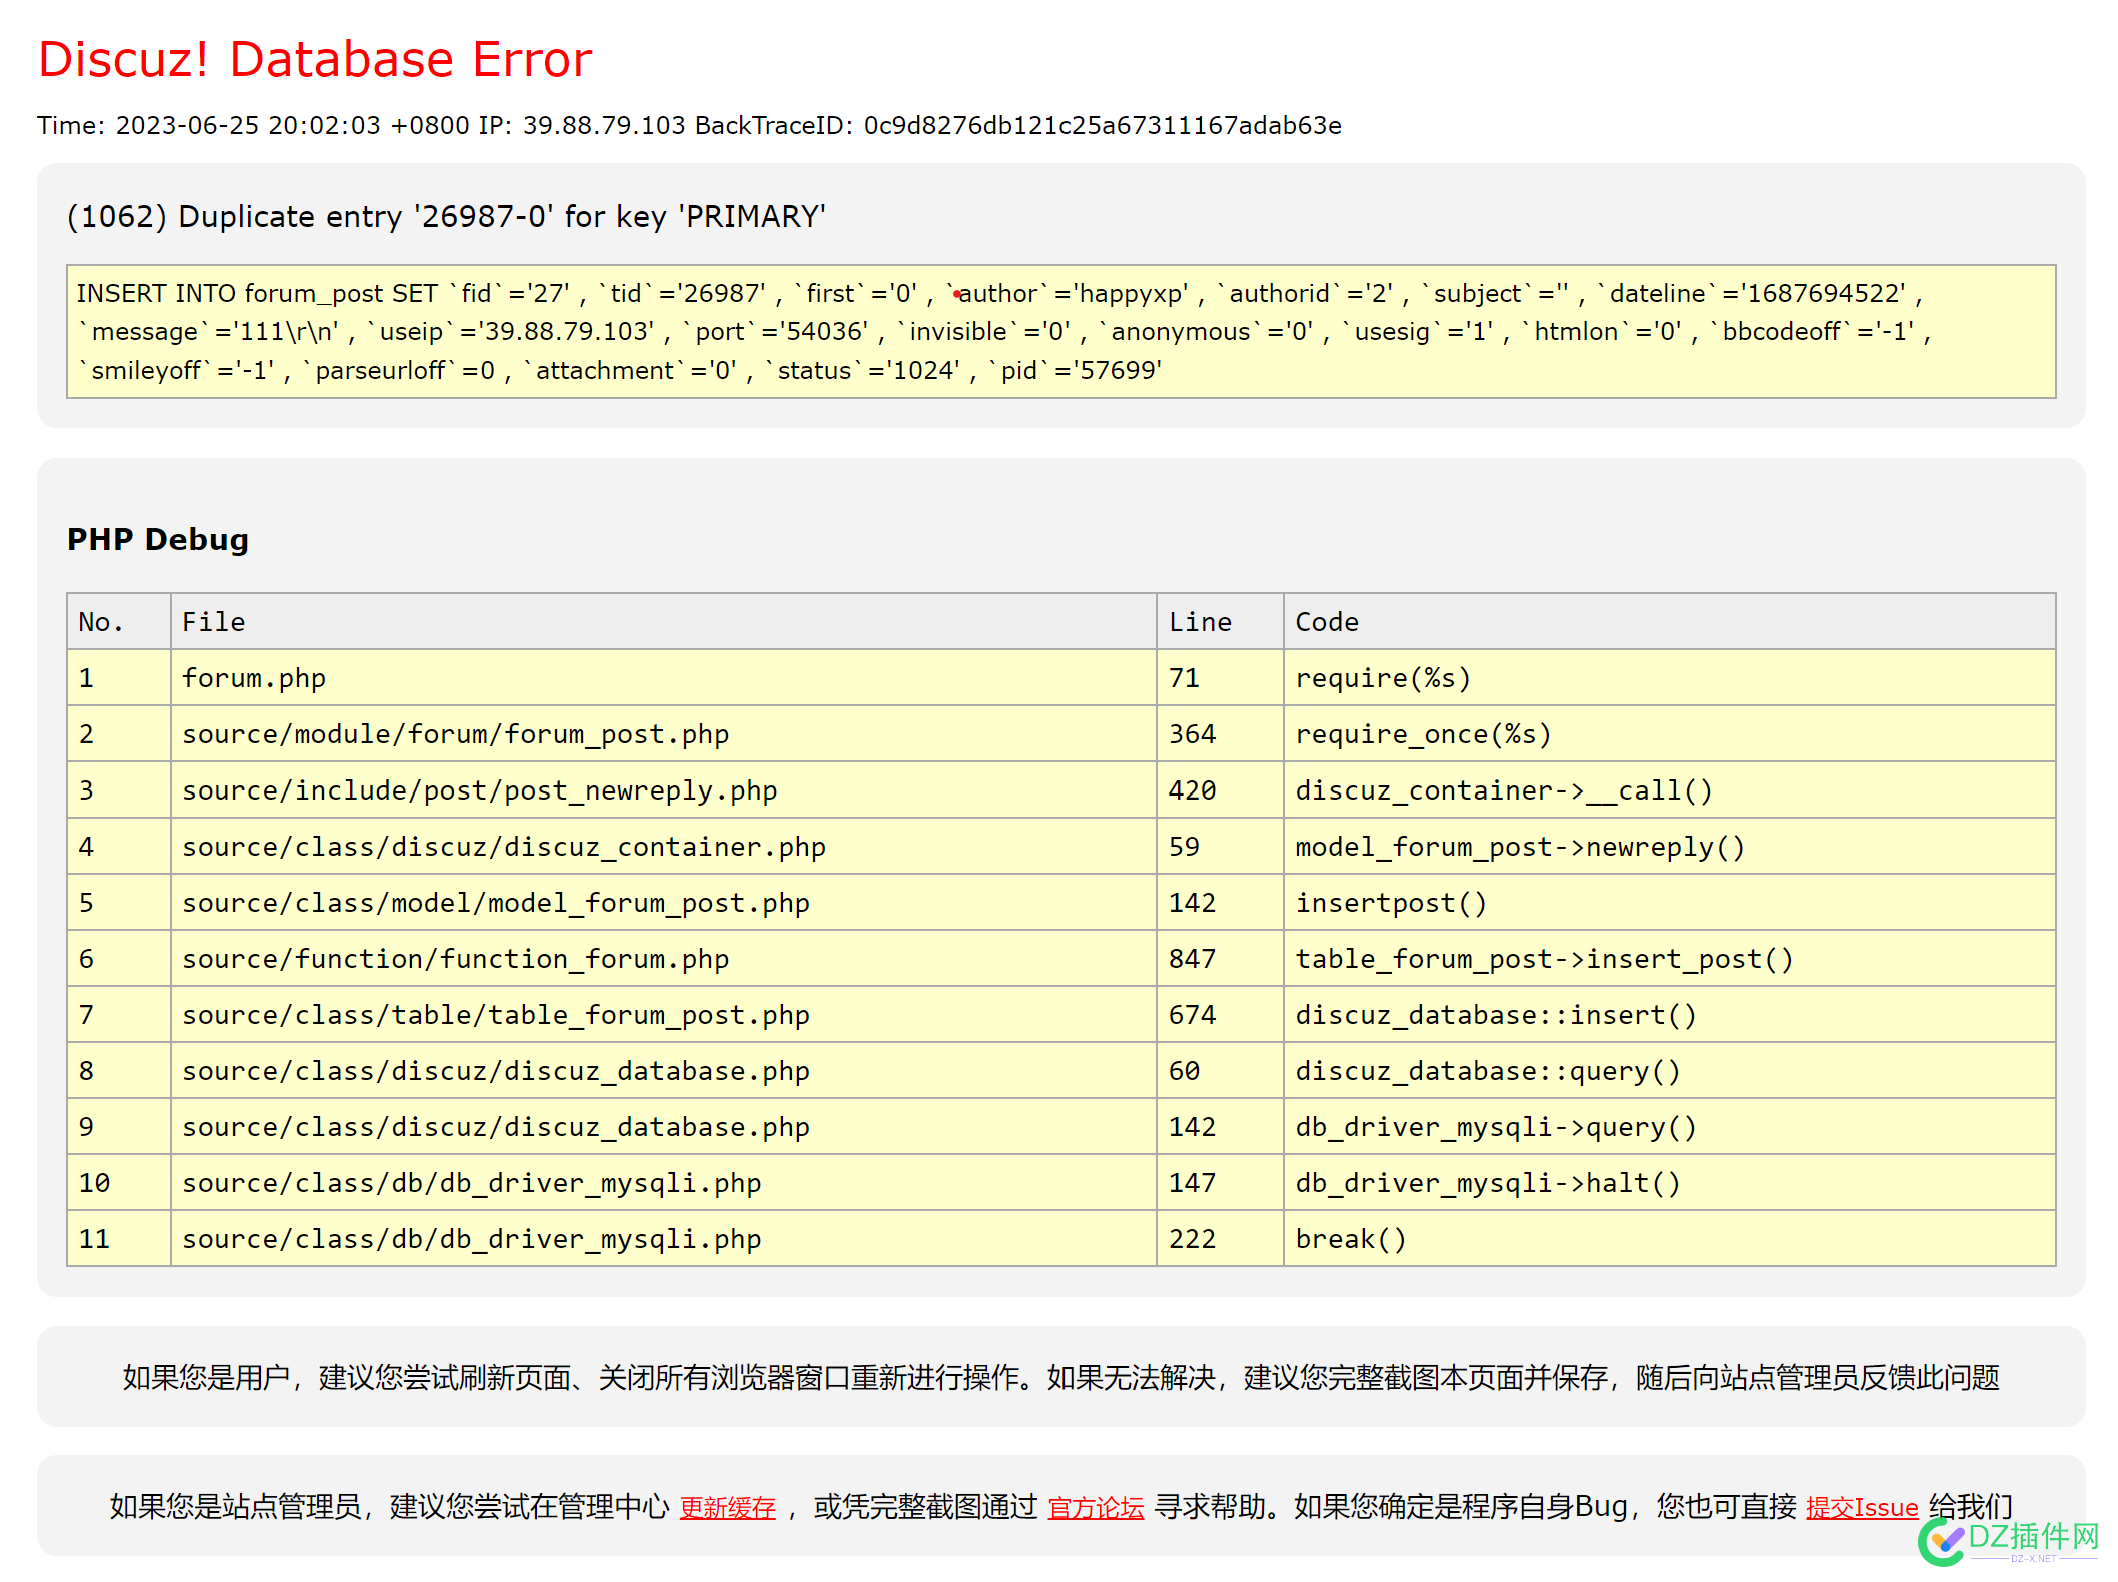Select source/class/model/model_forum_post.php cell
2118x1582 pixels.
pyautogui.click(x=664, y=903)
